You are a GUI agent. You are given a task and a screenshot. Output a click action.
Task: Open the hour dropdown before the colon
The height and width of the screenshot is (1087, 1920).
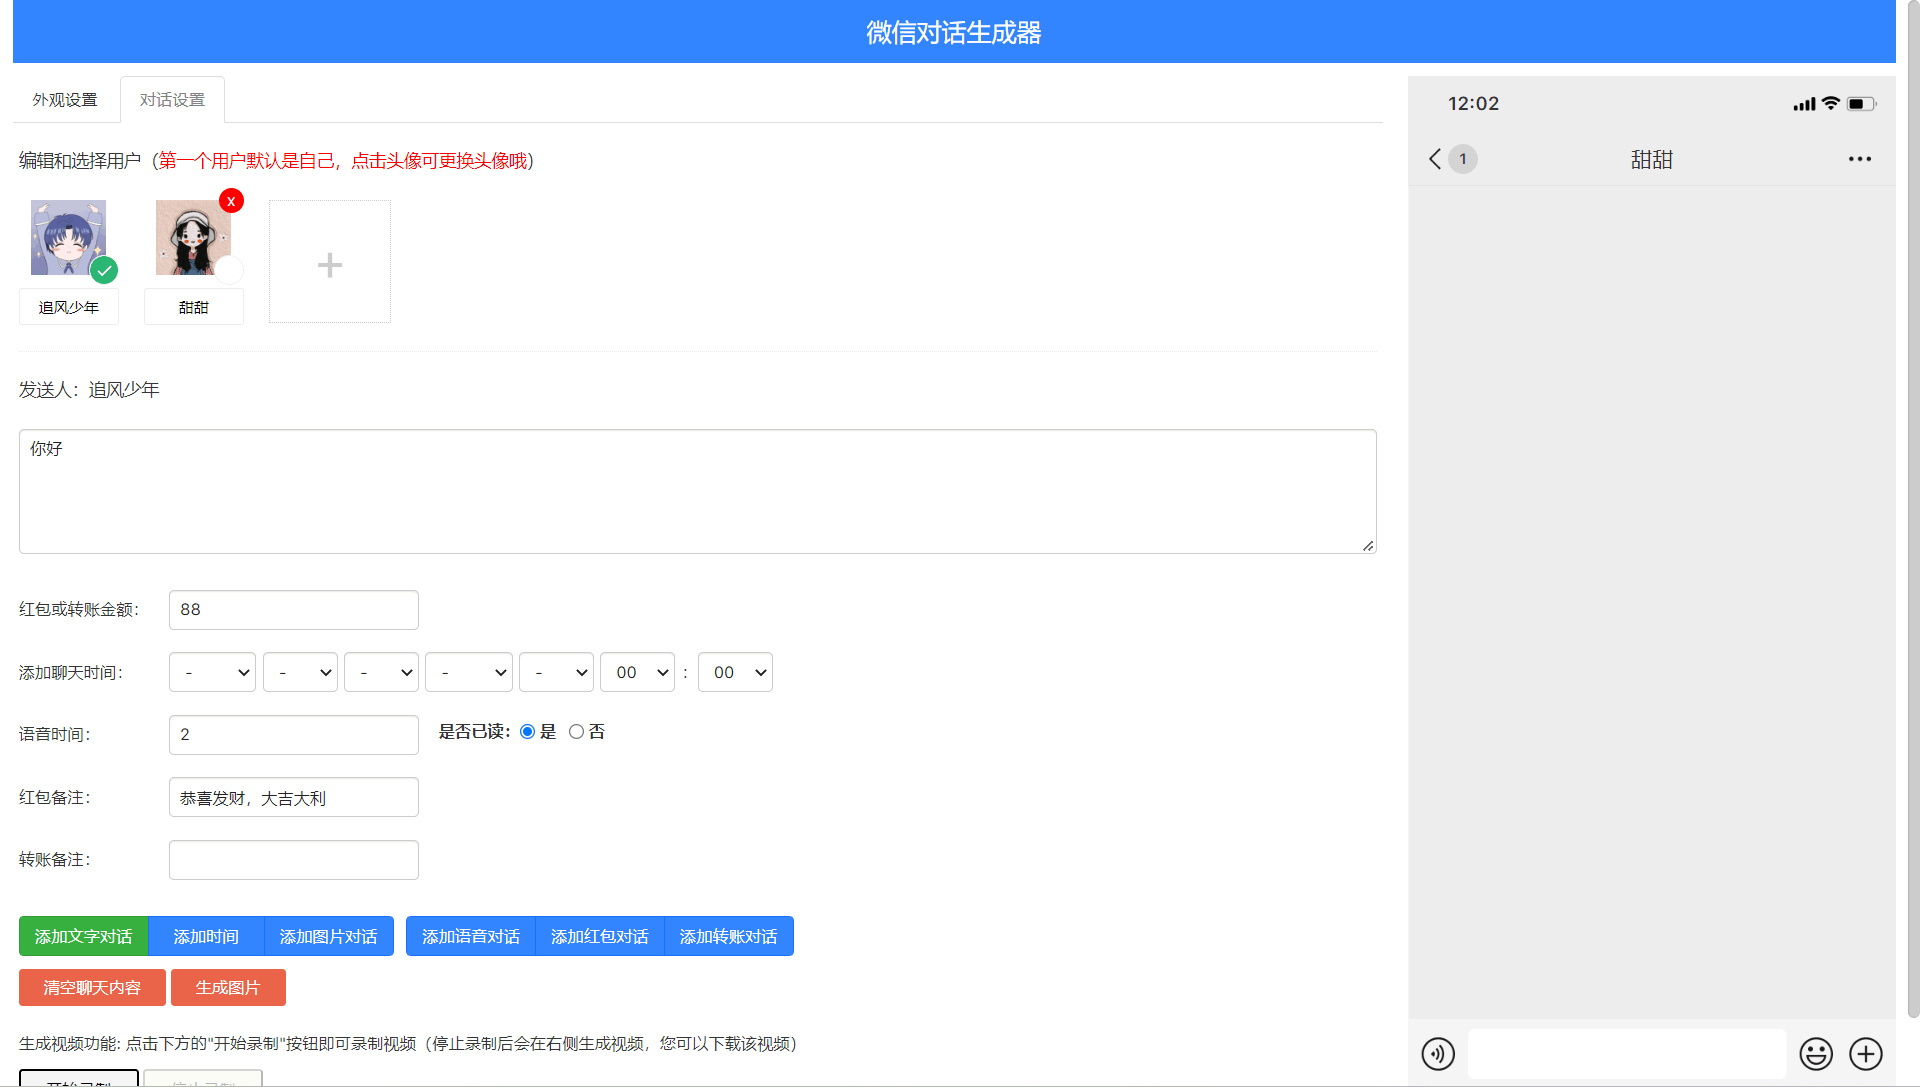point(637,672)
